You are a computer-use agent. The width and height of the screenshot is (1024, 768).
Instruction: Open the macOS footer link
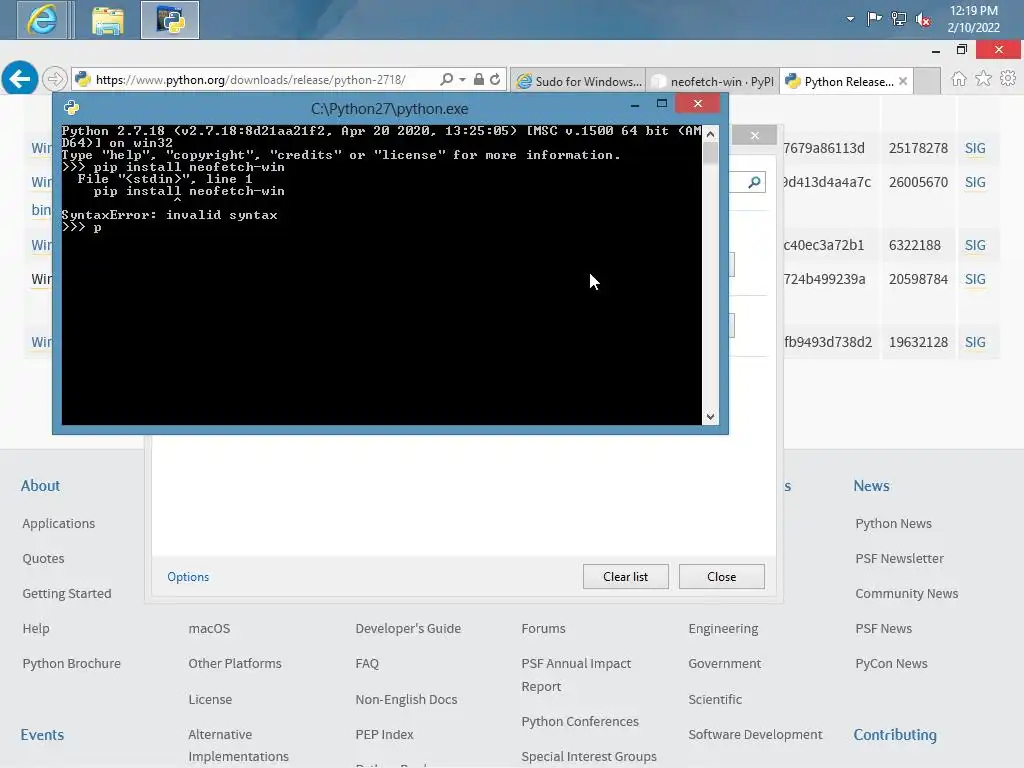click(209, 628)
